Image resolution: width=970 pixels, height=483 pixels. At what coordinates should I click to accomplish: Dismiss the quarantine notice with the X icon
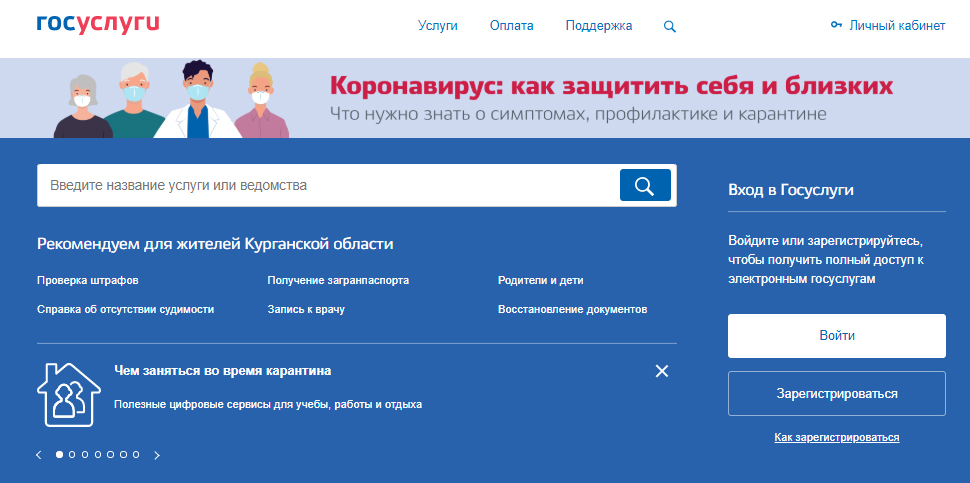pos(662,371)
